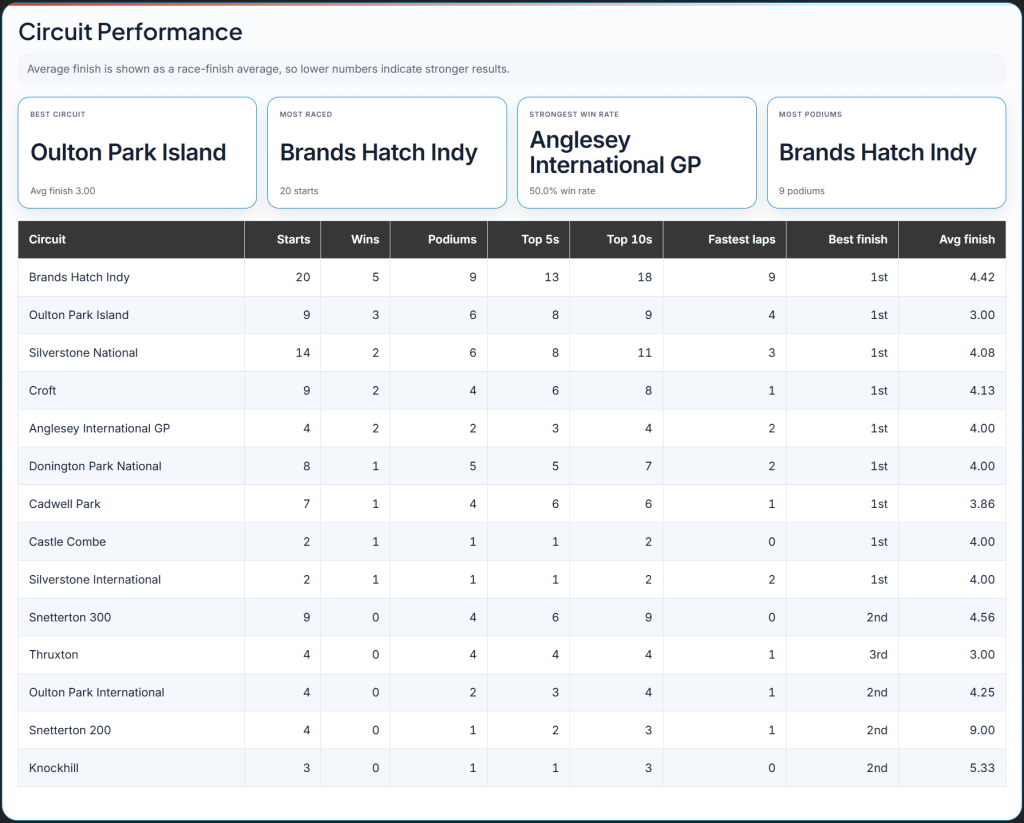Open the Most Podiums summary card
Screen dimensions: 1024x823
pyautogui.click(x=886, y=153)
